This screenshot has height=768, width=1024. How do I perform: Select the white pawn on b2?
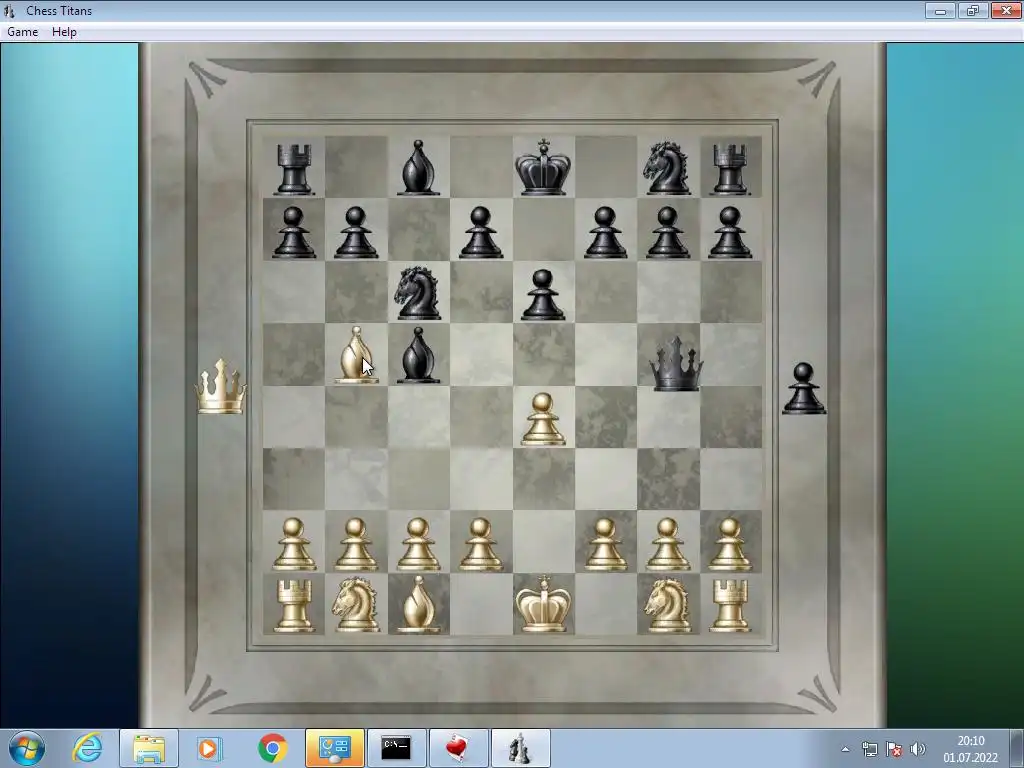356,544
